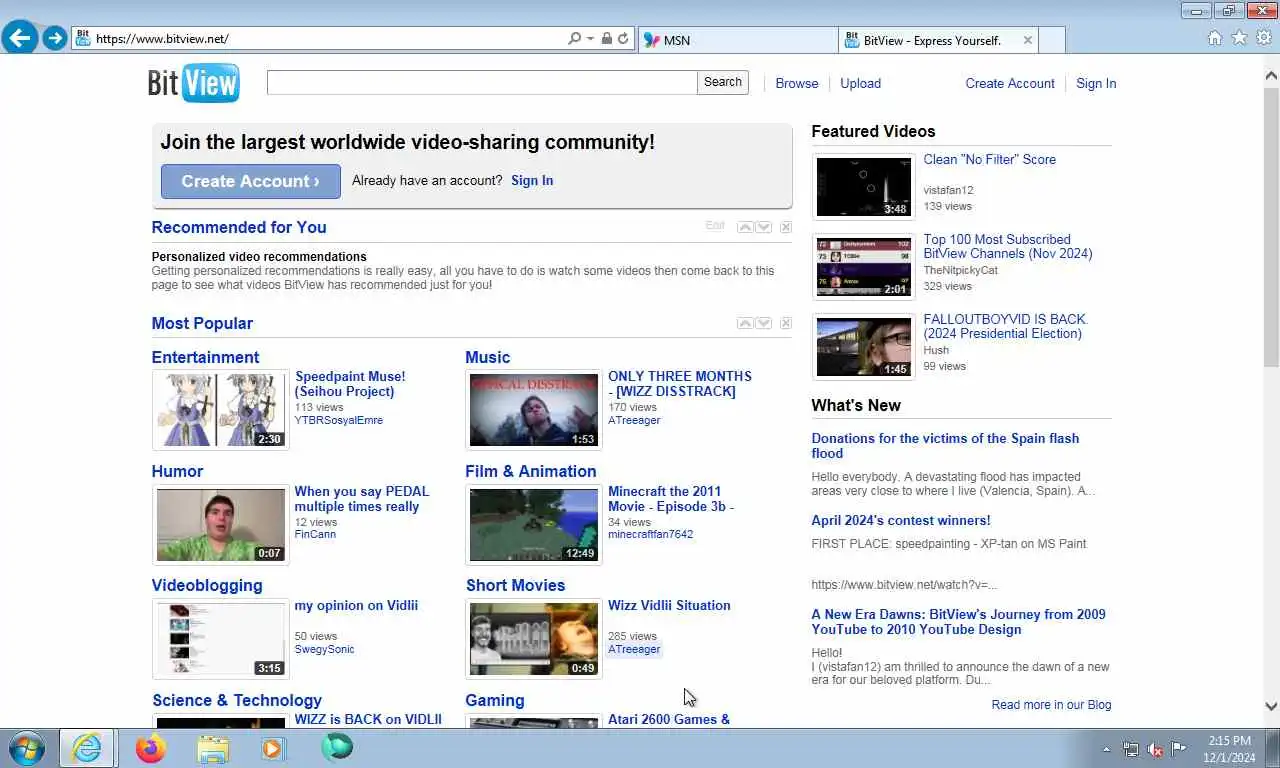This screenshot has width=1280, height=768.
Task: Open the Action Center flag icon
Action: tap(1179, 749)
